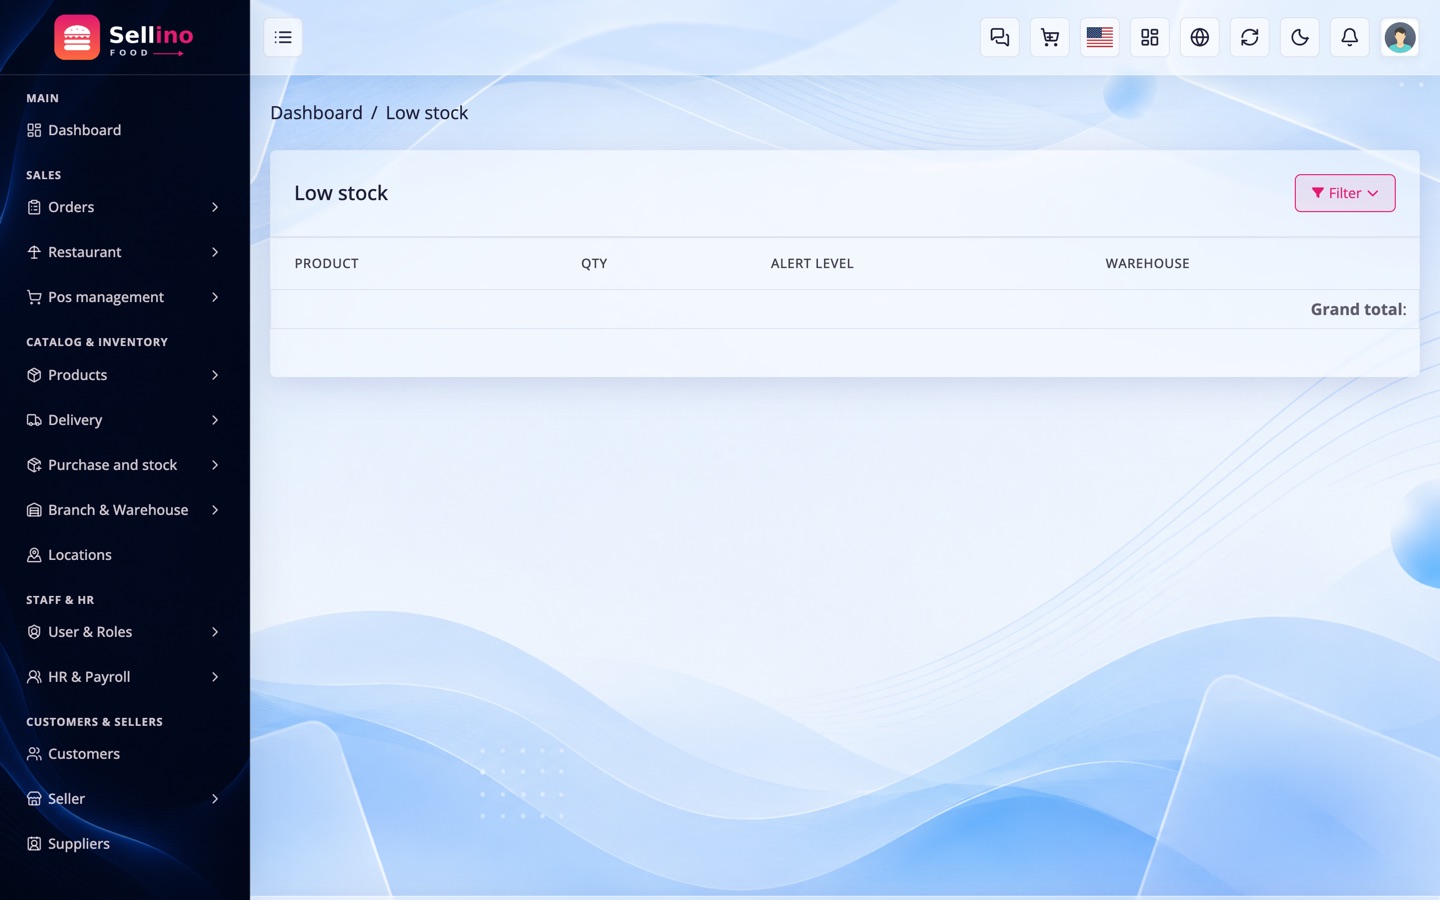Click the Dashboard grid icon in sidebar
Image resolution: width=1440 pixels, height=900 pixels.
(34, 130)
